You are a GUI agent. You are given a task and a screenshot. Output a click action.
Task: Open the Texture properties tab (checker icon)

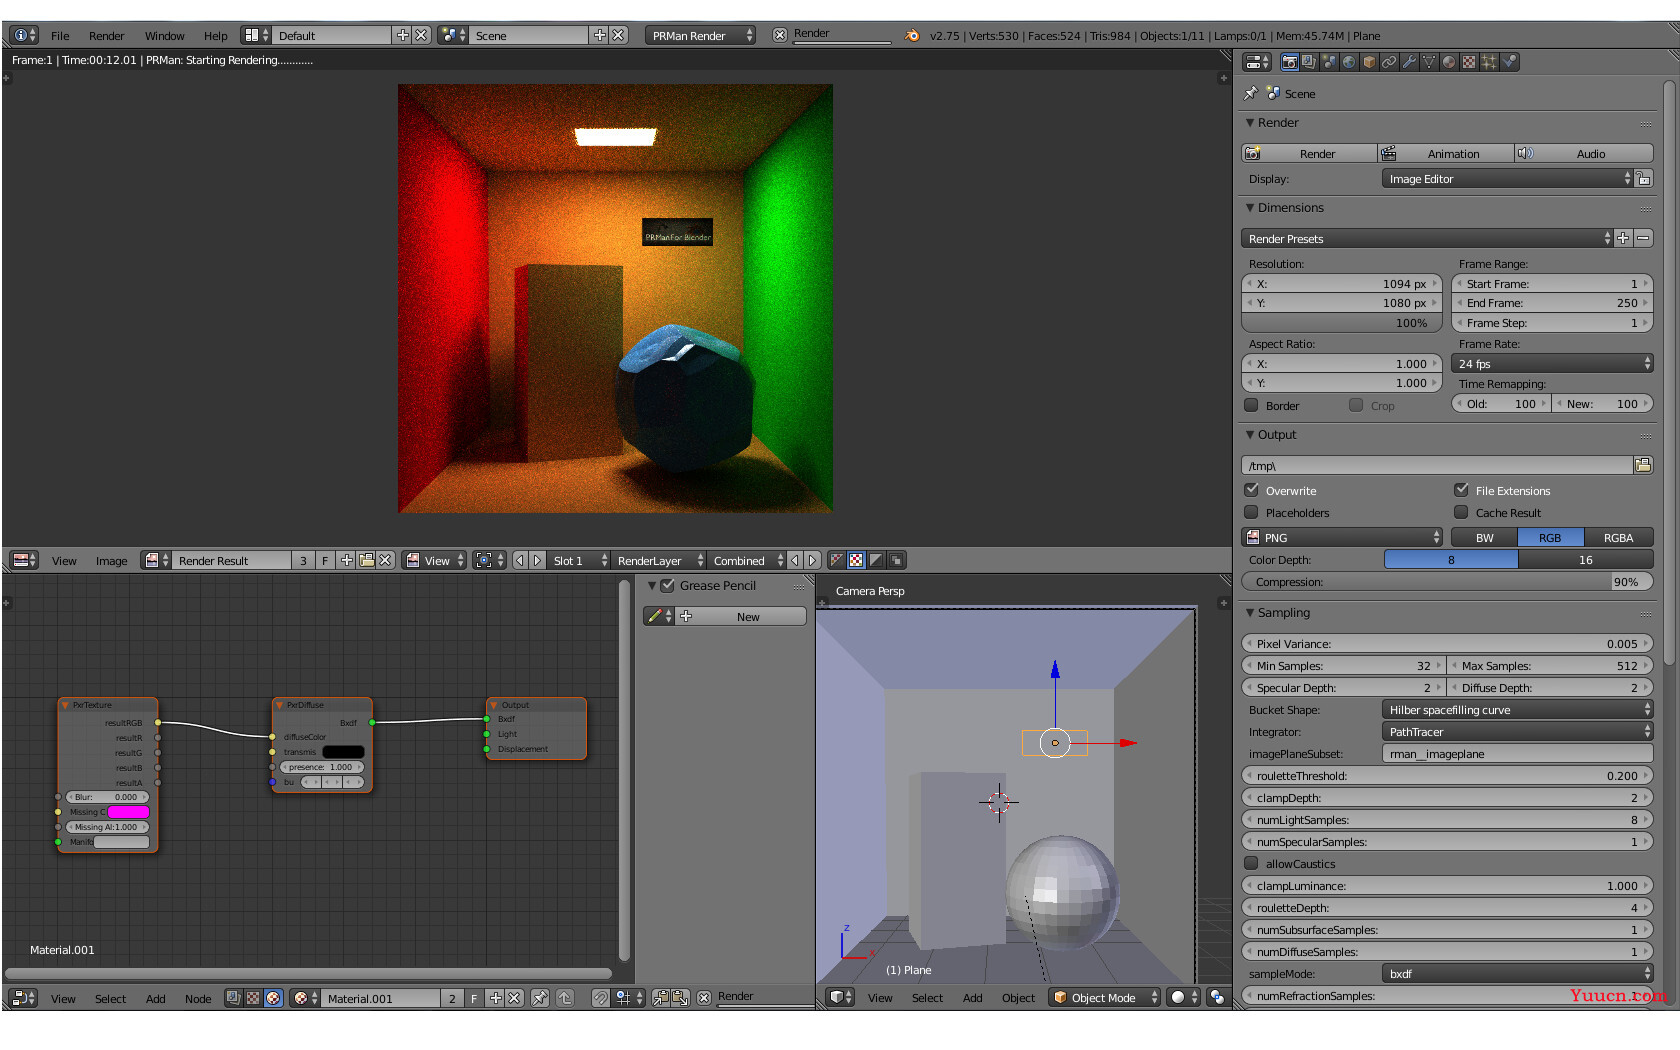(x=1469, y=62)
